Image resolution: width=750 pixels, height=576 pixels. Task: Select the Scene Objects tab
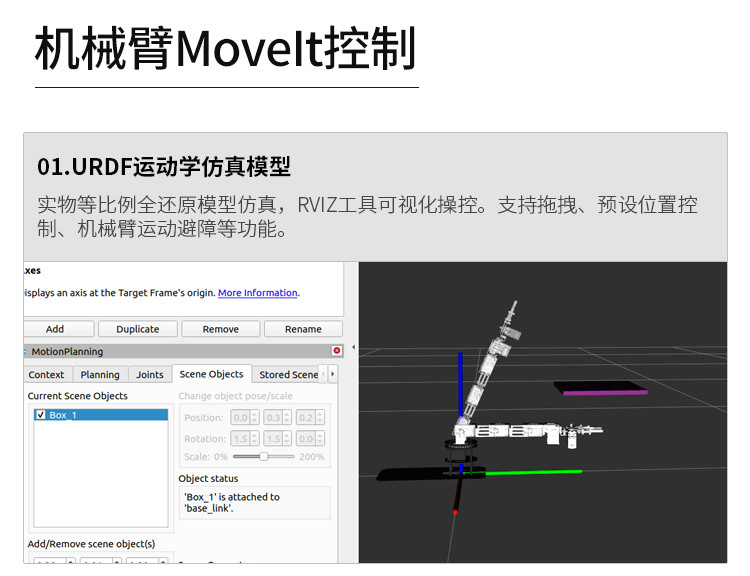(211, 374)
